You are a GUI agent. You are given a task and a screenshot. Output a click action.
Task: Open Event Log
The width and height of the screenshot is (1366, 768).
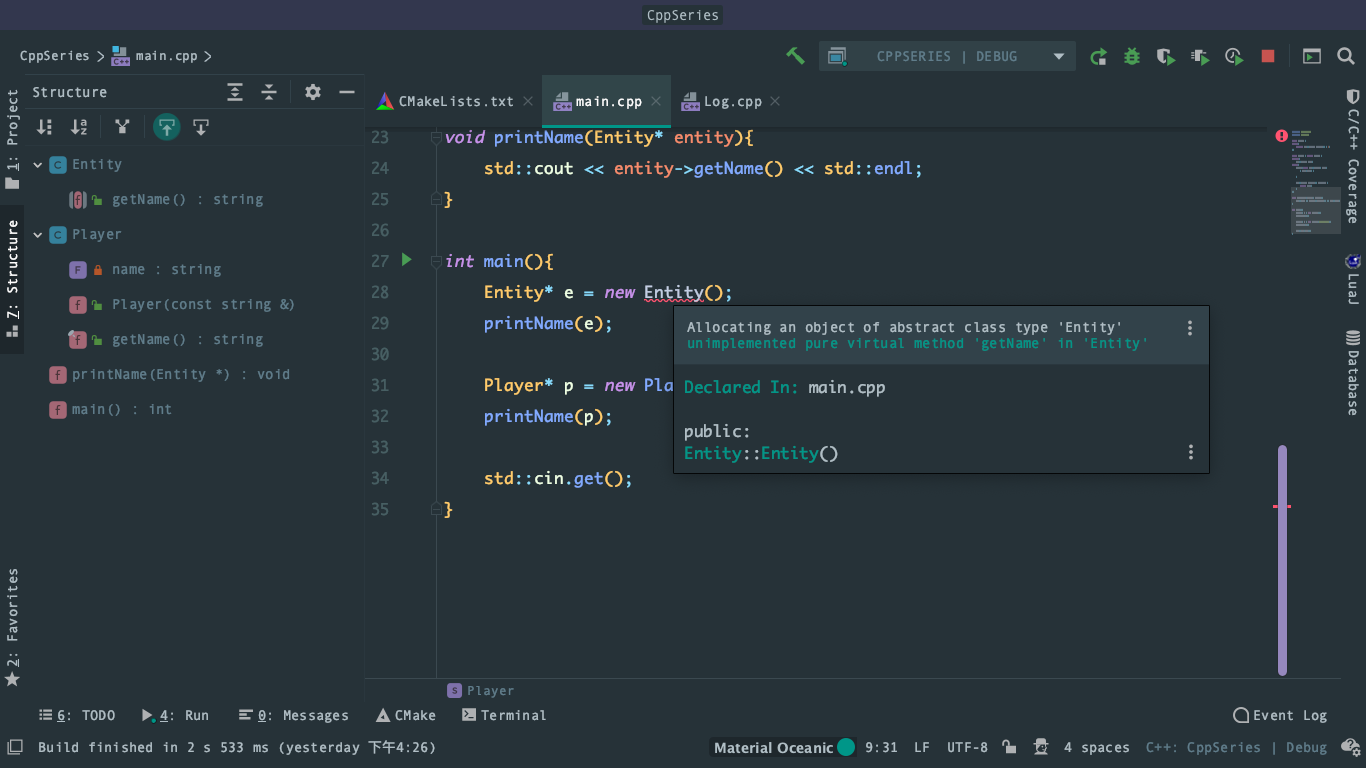point(1280,716)
